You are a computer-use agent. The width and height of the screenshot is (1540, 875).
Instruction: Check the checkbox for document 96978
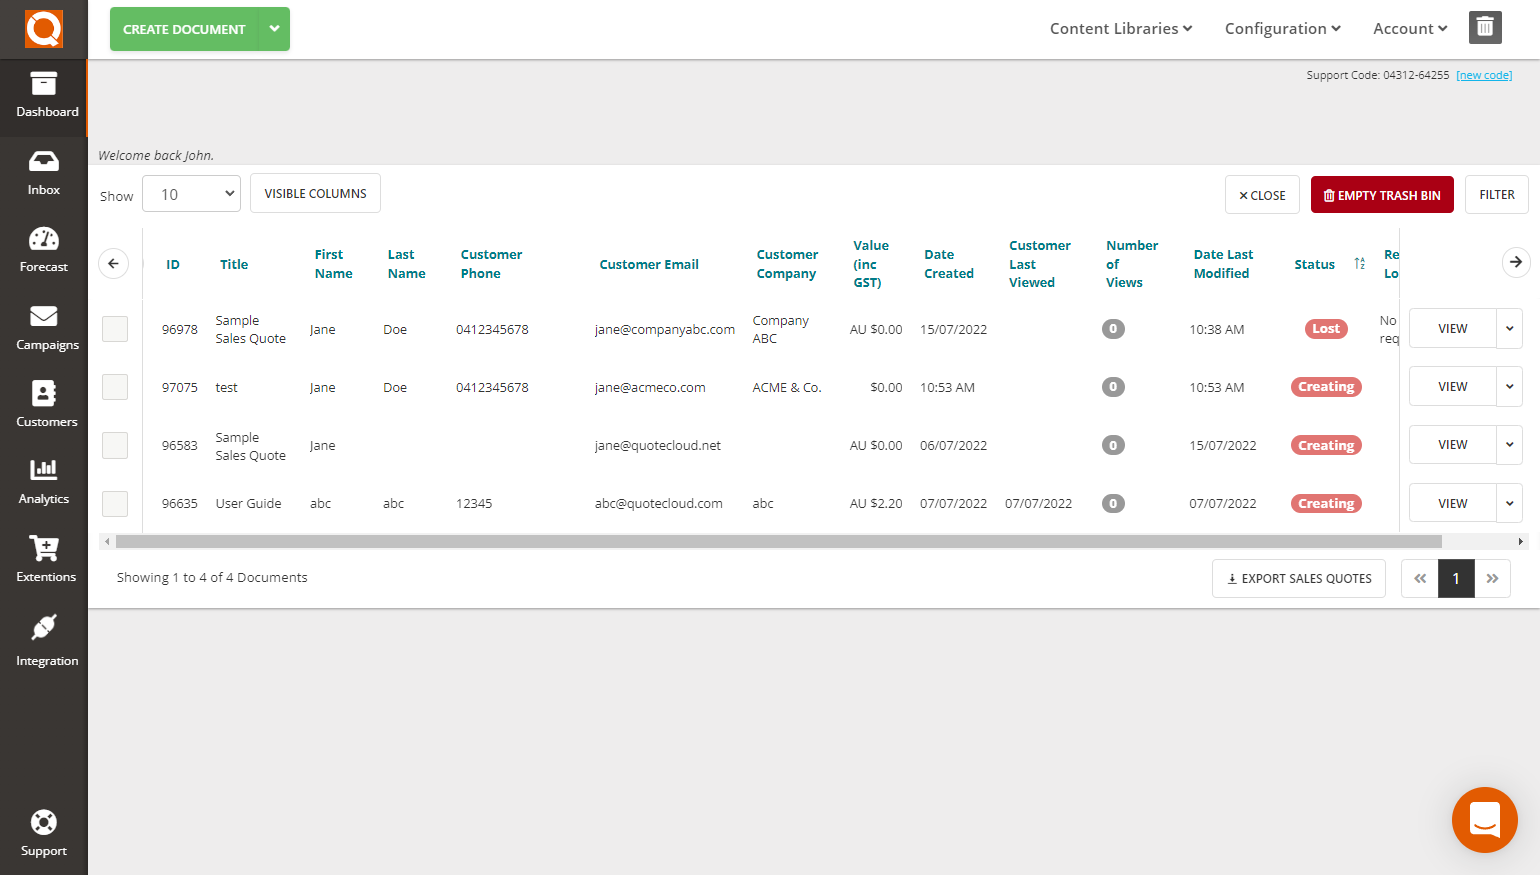[x=114, y=328]
